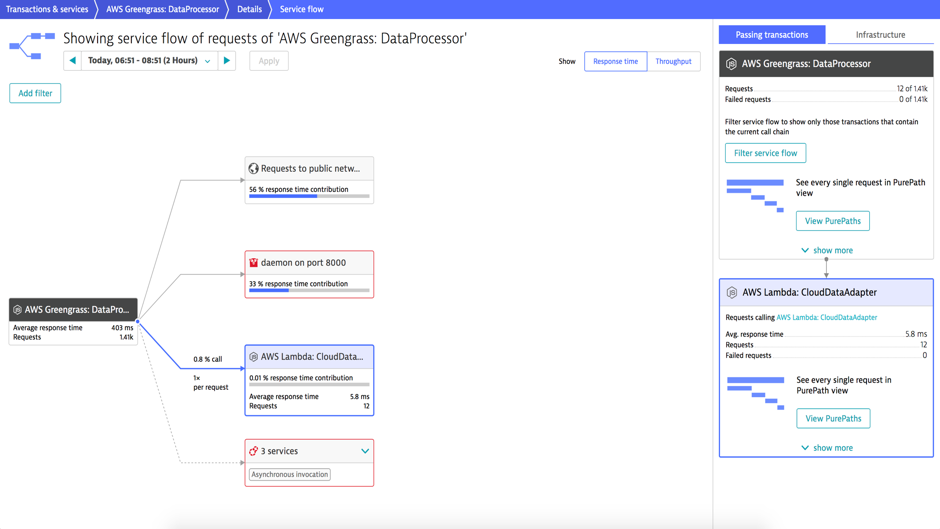Click 0.01% response time contribution bar
Screen dimensions: 940x529
[x=309, y=384]
